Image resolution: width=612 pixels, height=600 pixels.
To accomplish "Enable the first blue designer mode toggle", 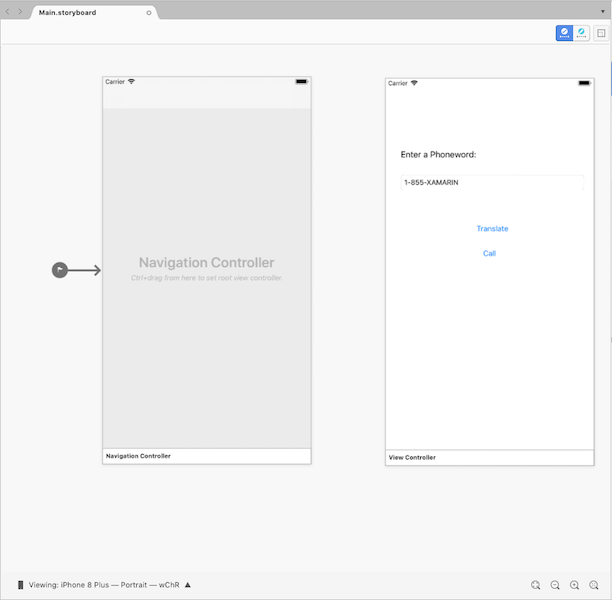I will coord(564,33).
